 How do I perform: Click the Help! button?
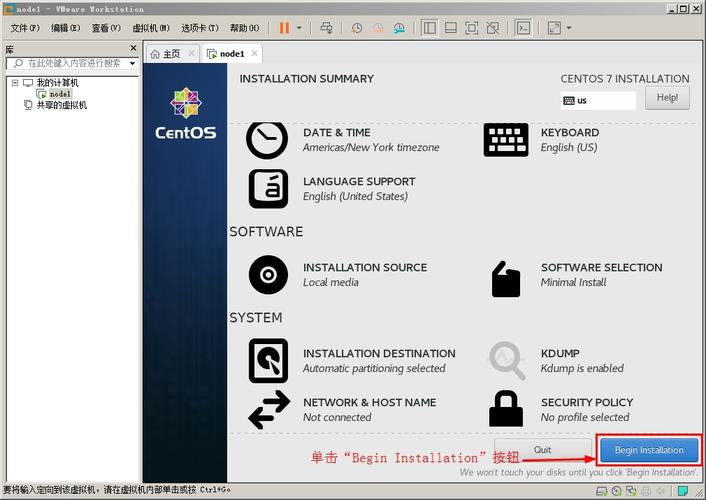[x=667, y=98]
